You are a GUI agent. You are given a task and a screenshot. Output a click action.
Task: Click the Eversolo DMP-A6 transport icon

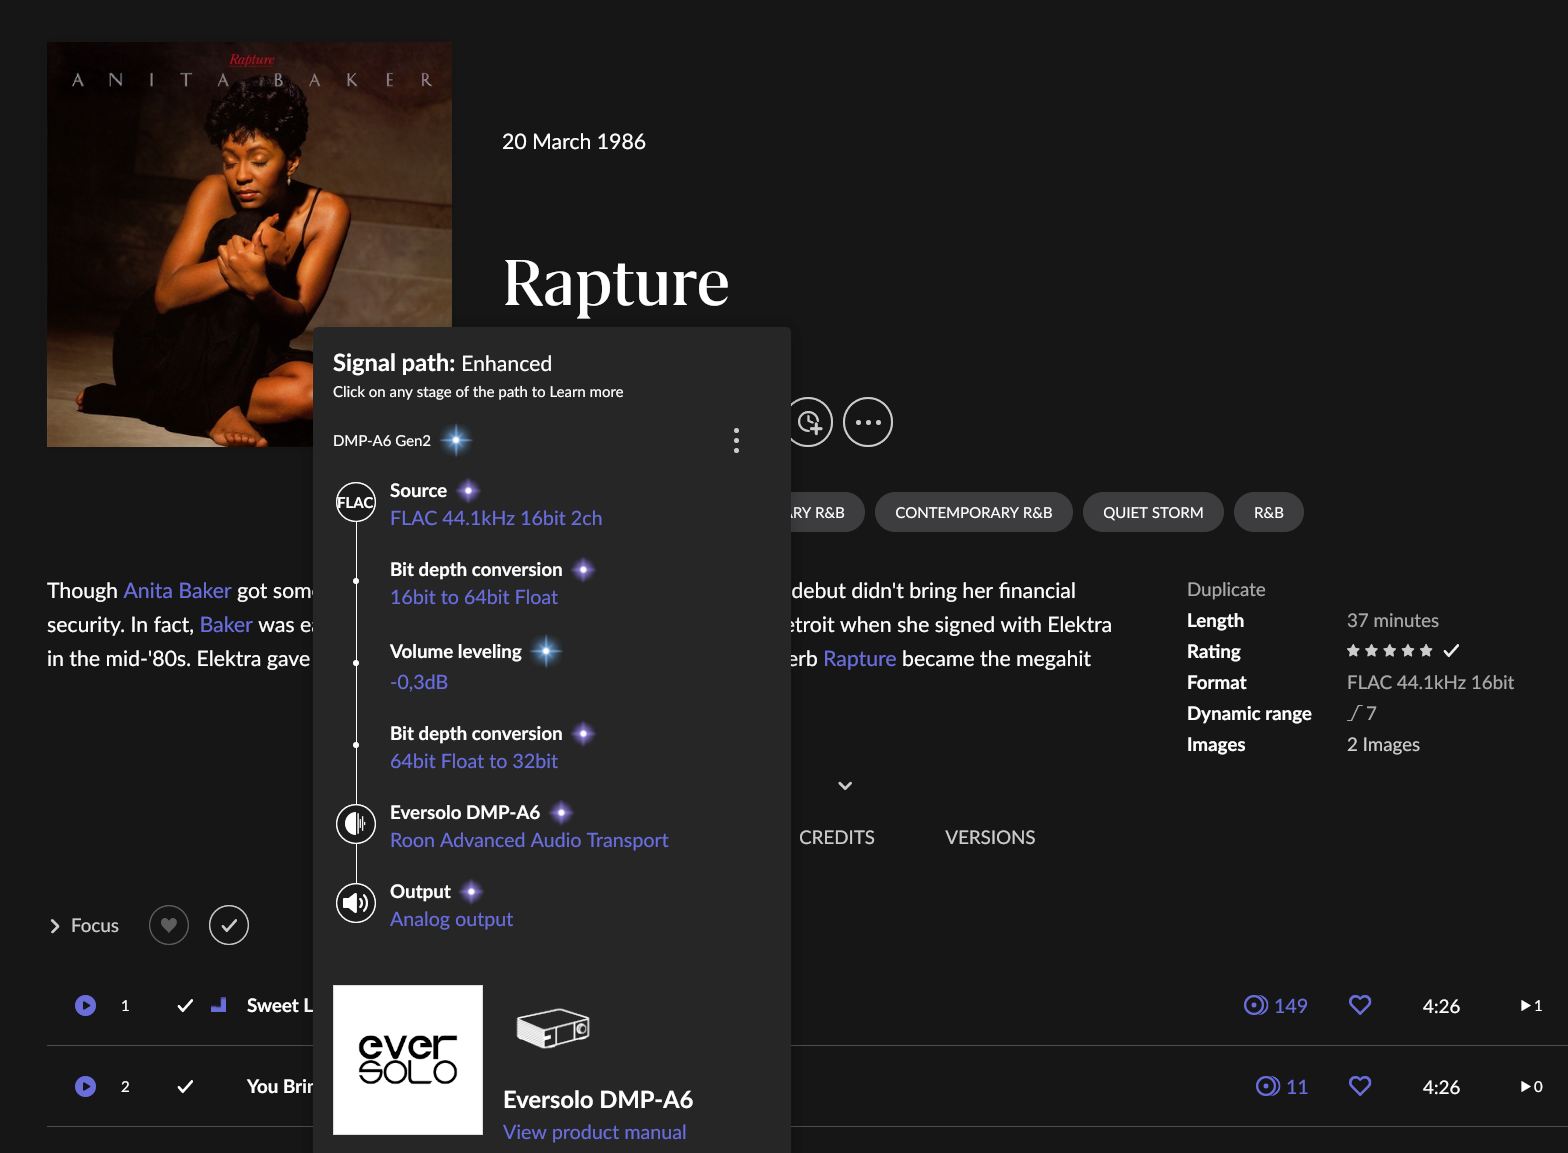(x=355, y=824)
